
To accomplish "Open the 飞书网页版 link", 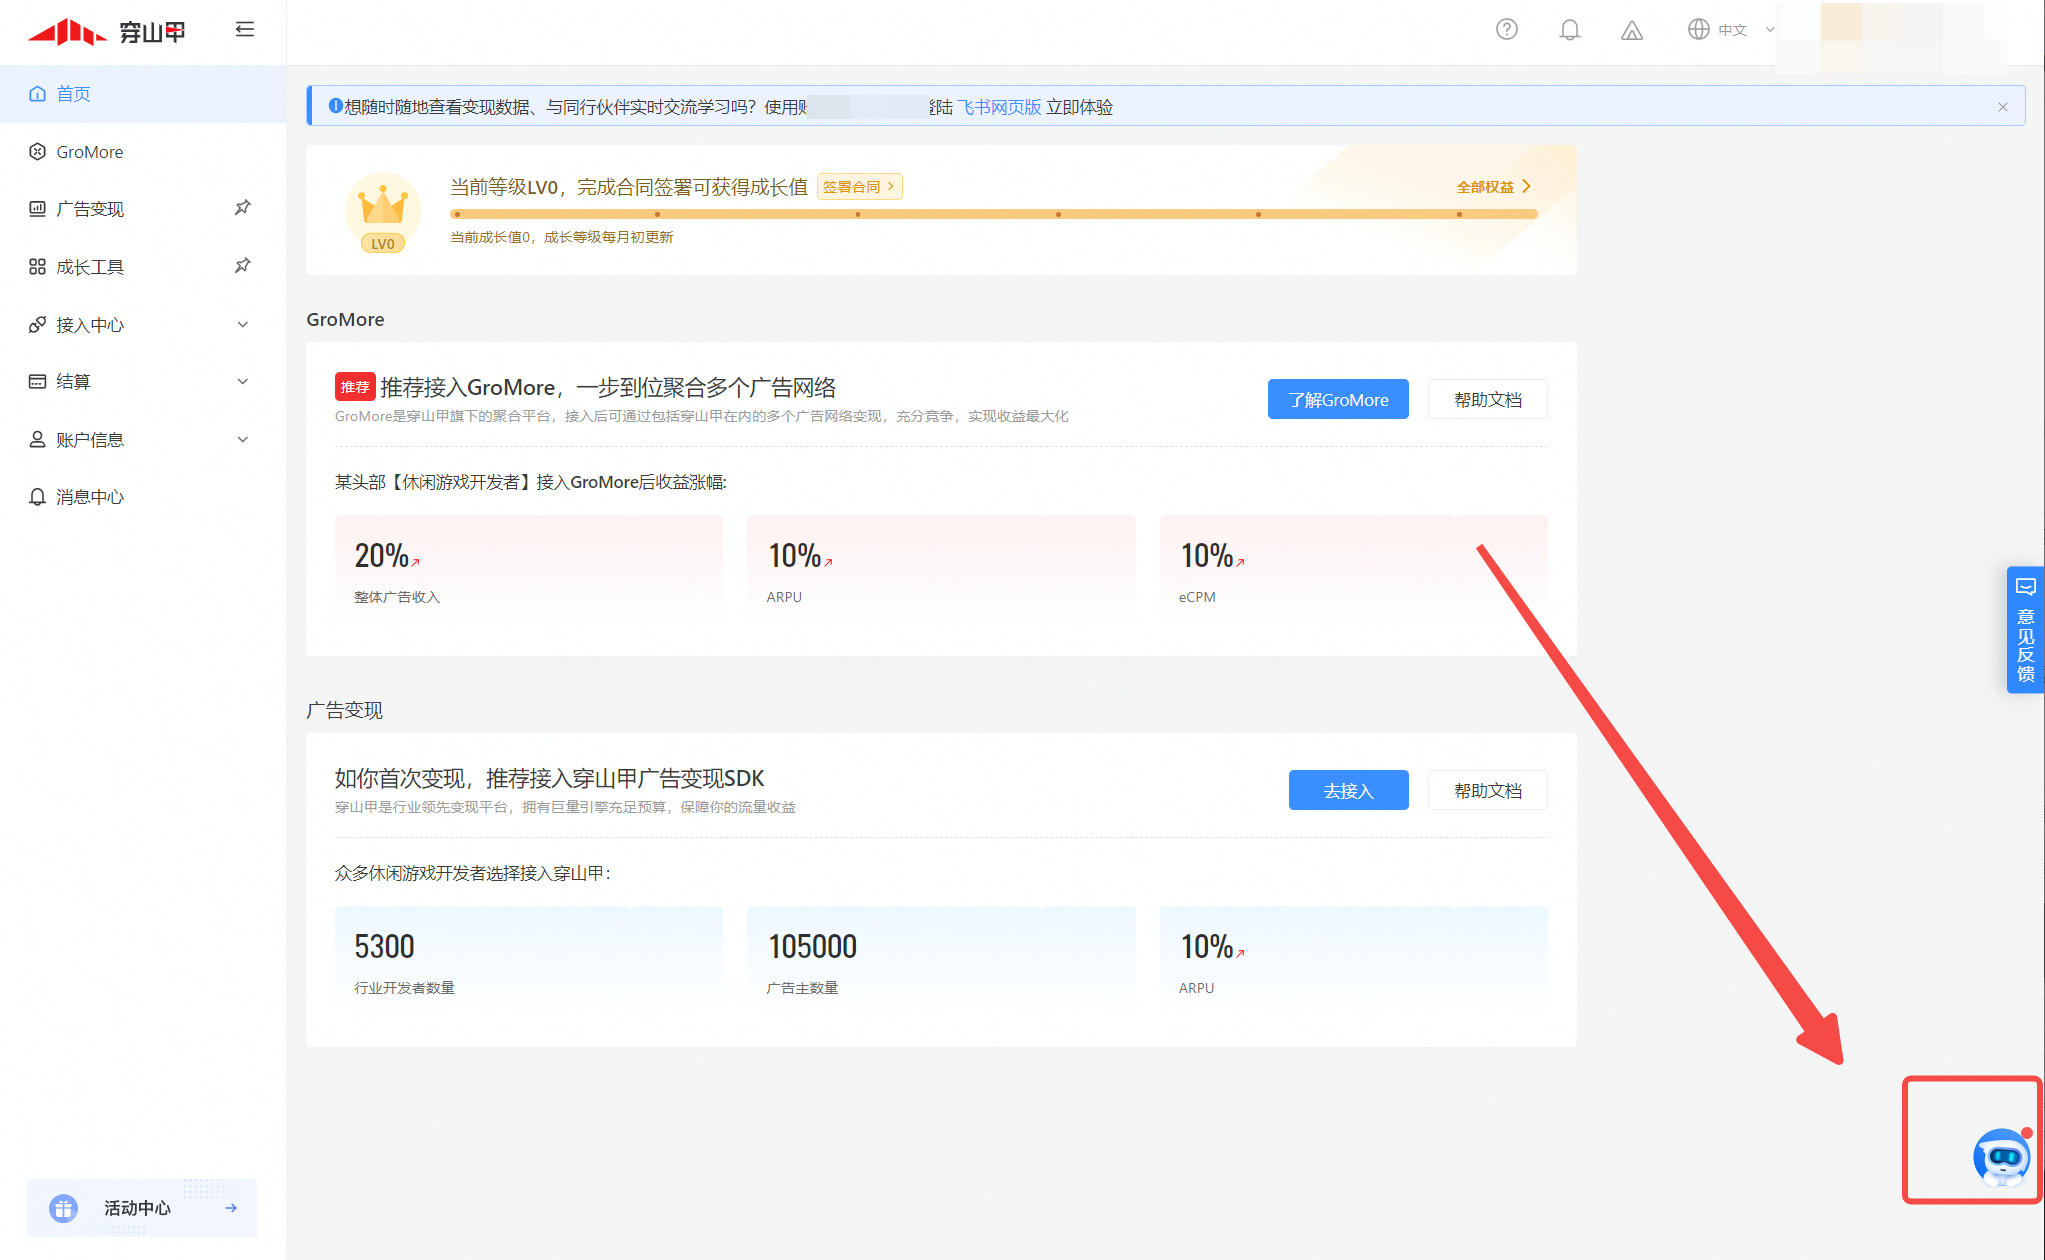I will [x=999, y=107].
